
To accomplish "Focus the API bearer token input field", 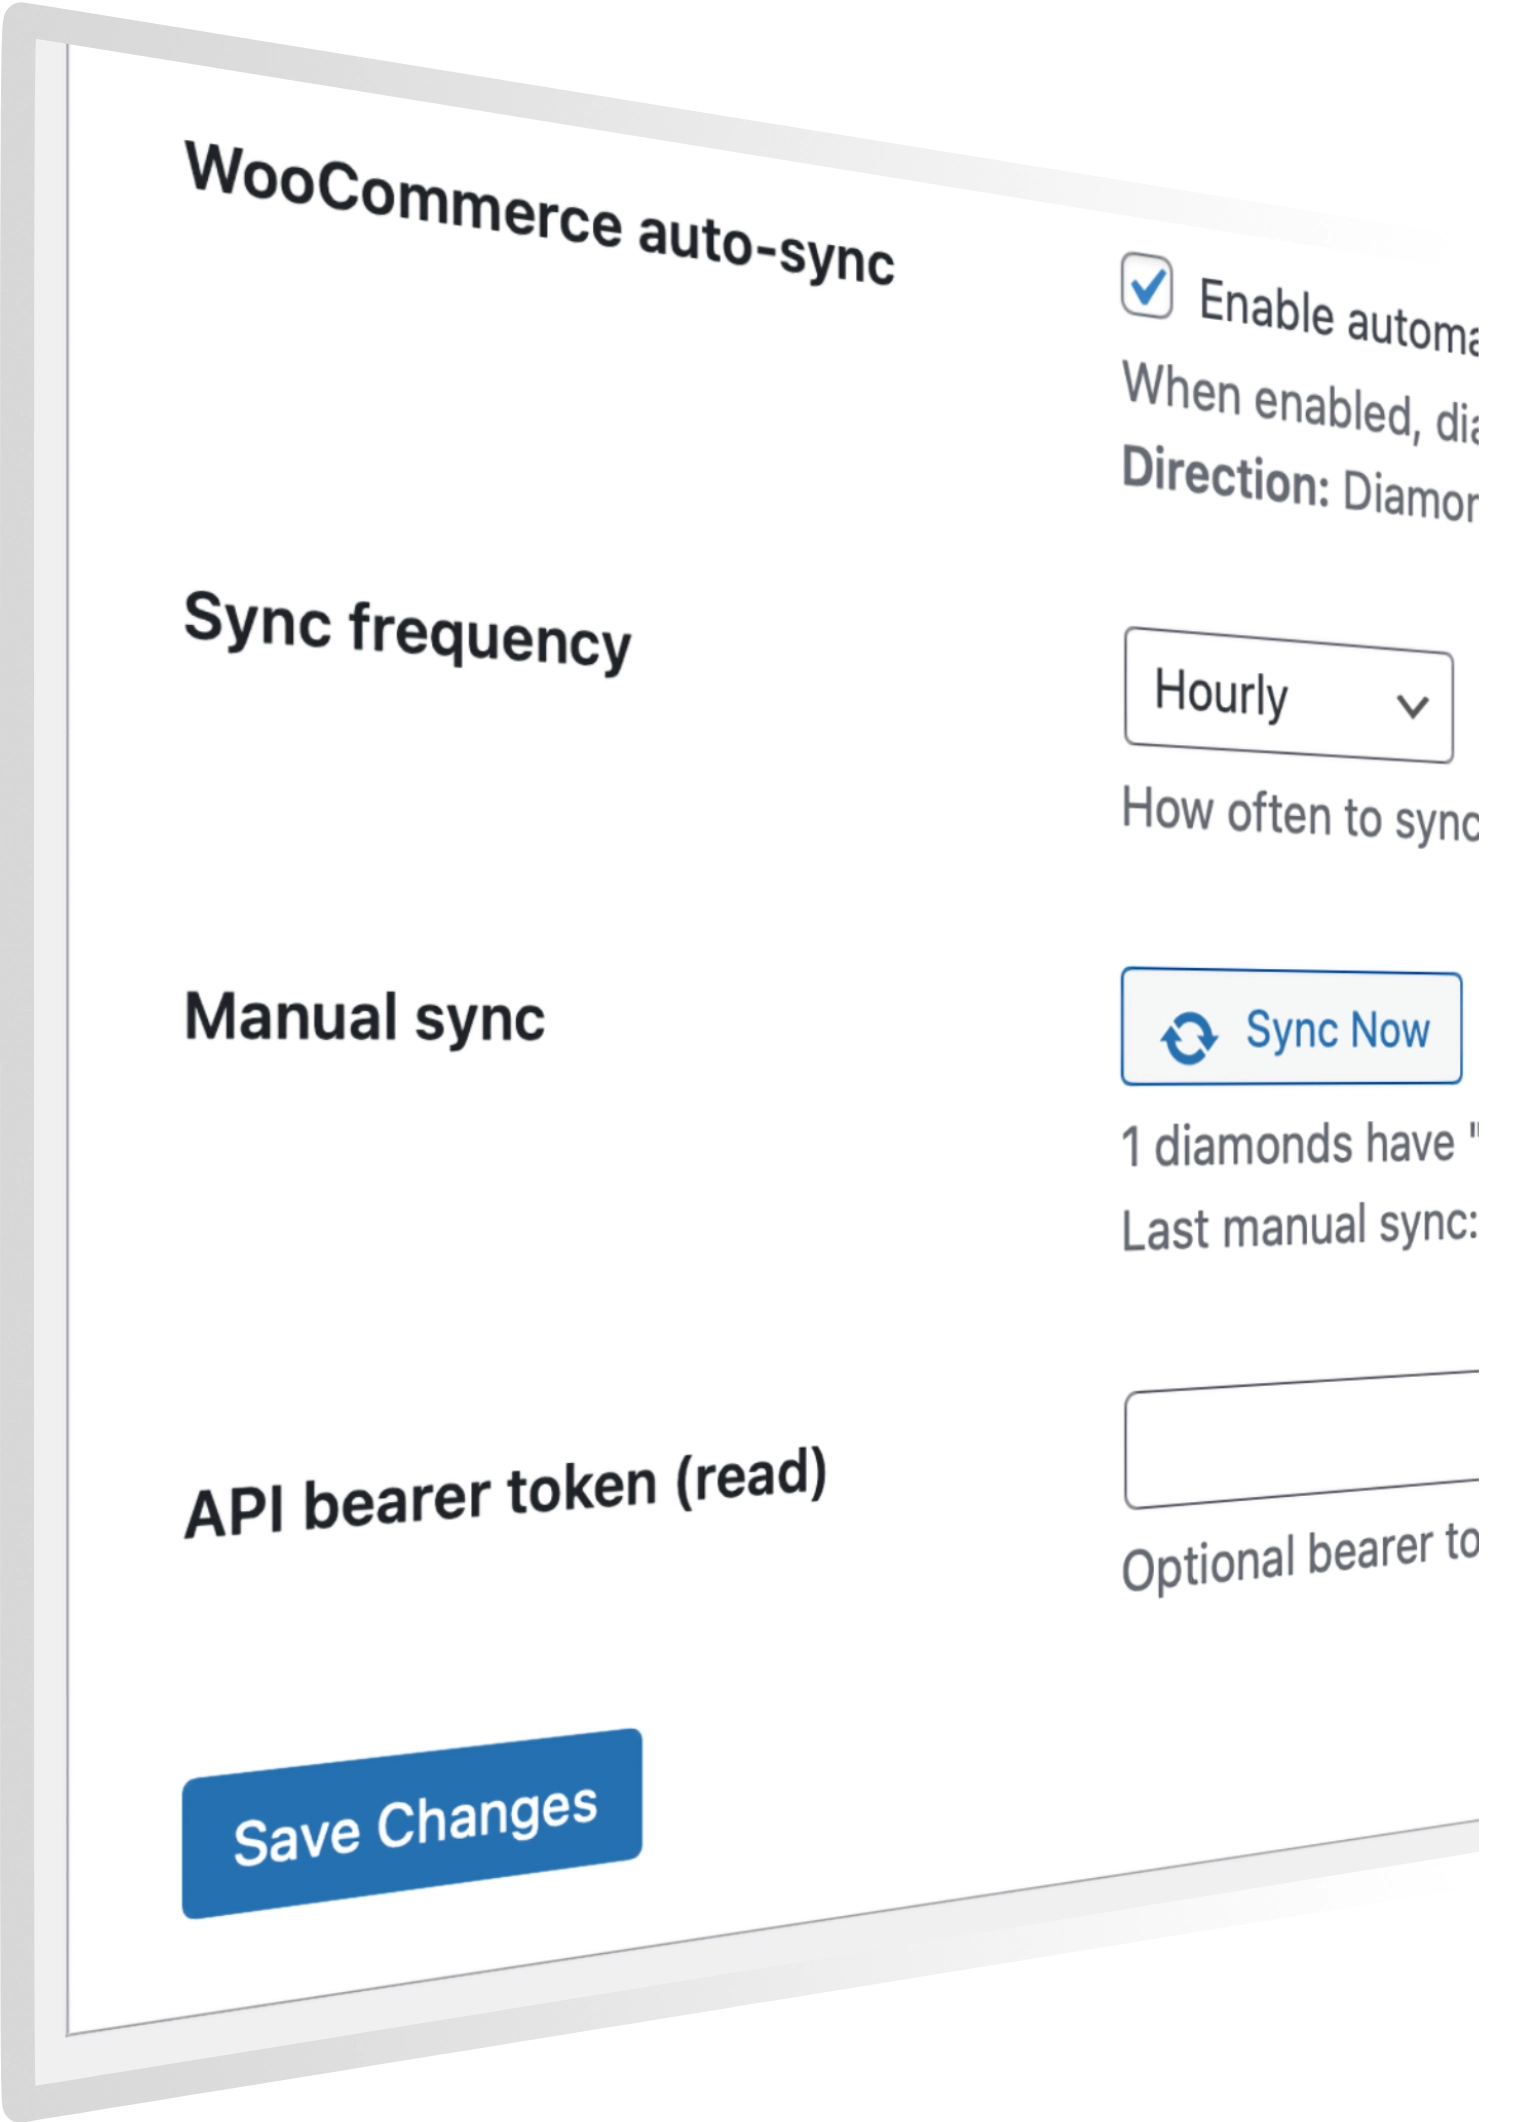I will pos(1300,1441).
